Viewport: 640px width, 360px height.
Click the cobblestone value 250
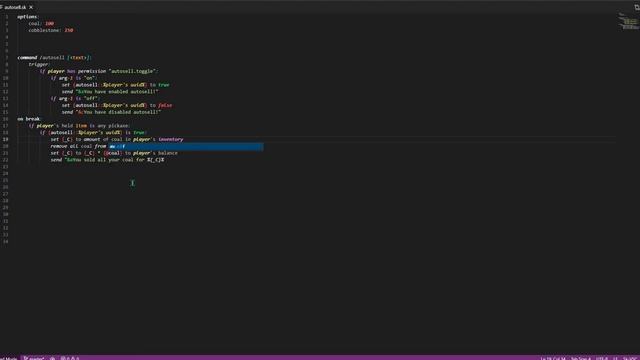coord(69,30)
